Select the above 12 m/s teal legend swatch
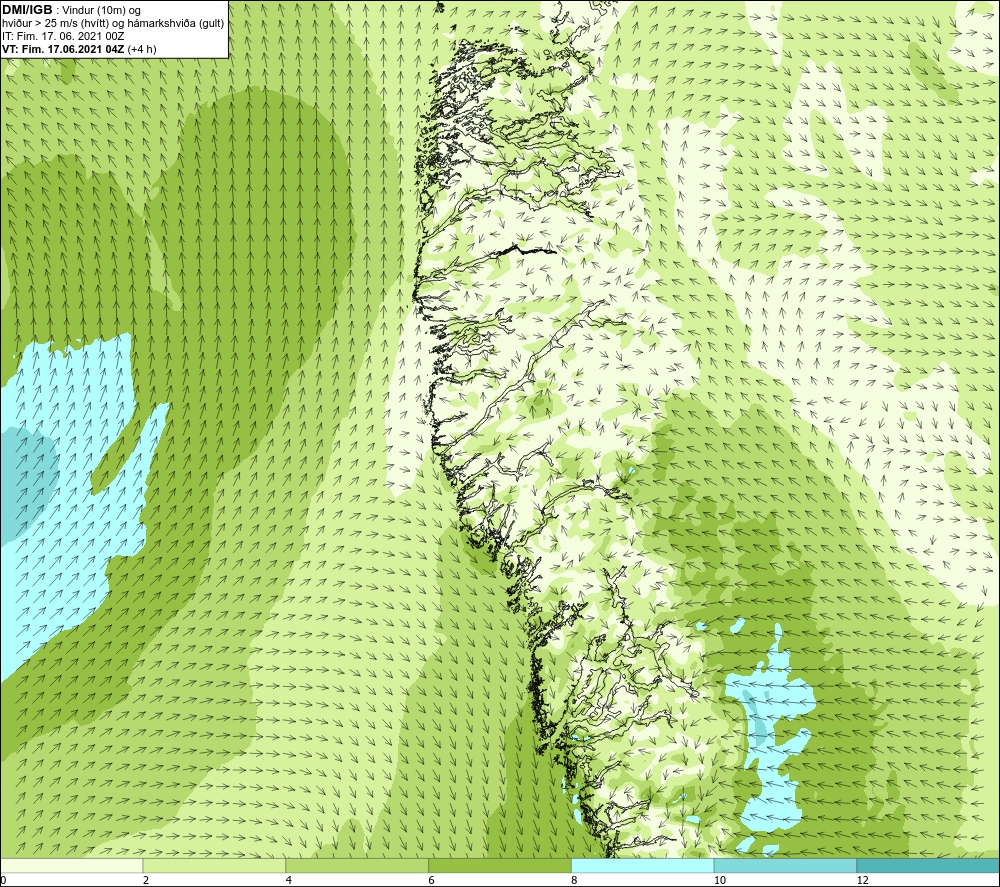The image size is (1000, 887). click(929, 865)
